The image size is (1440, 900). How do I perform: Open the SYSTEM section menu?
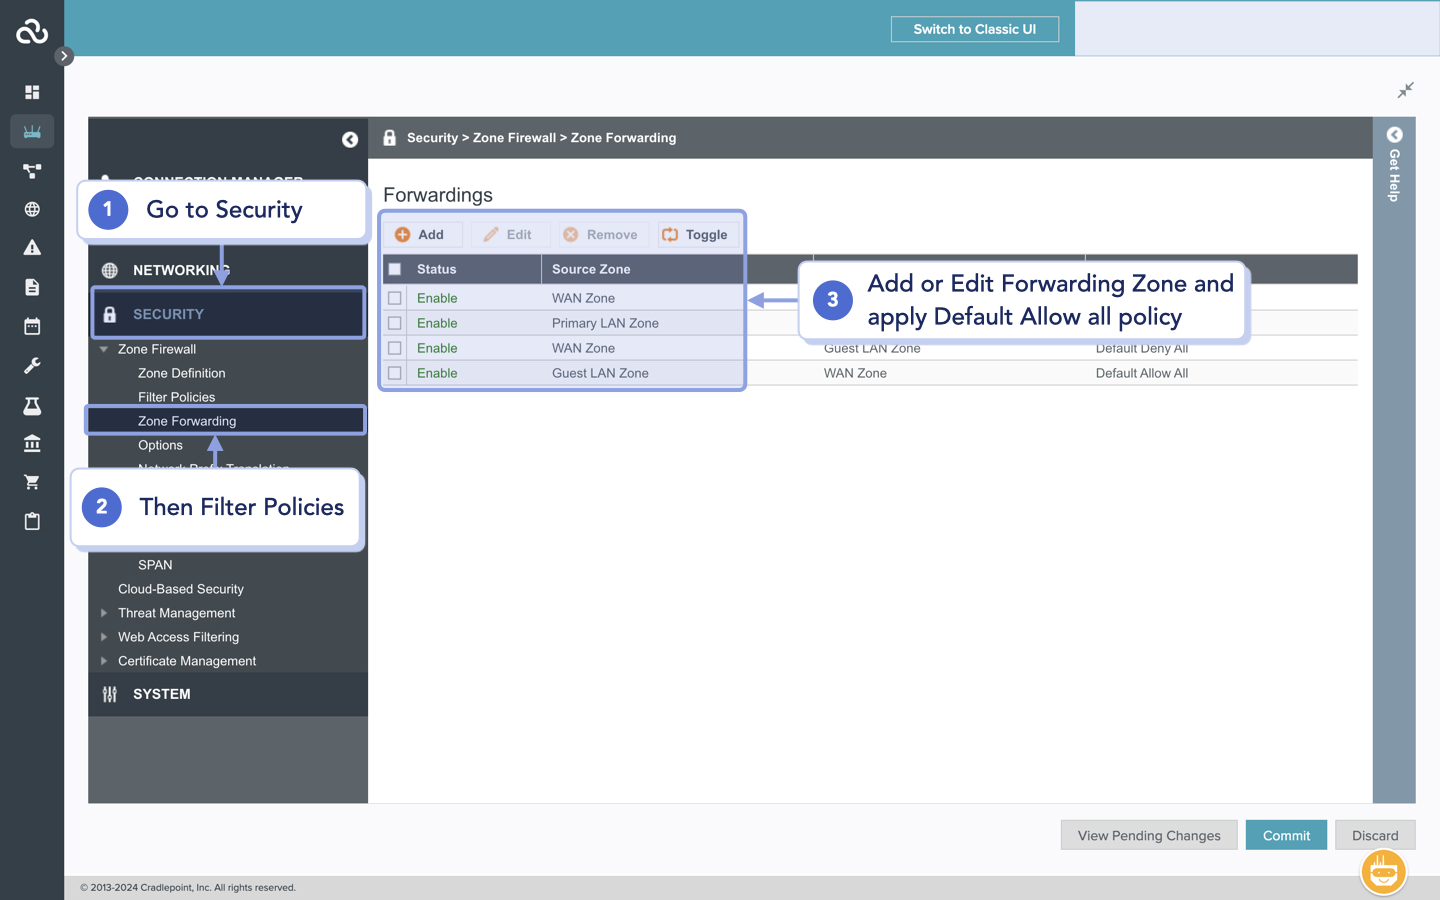coord(162,694)
